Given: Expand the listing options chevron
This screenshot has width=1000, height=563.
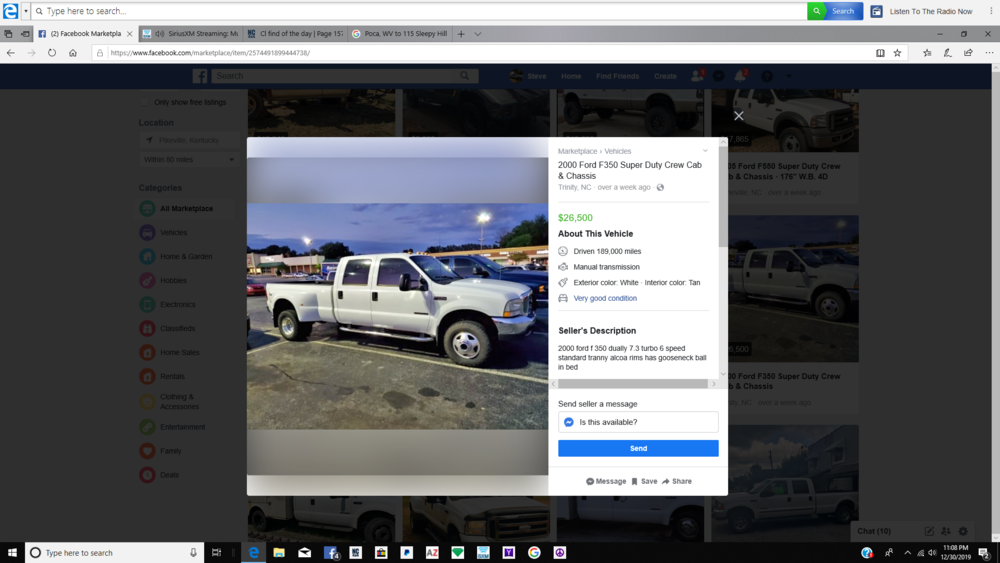Looking at the screenshot, I should (705, 151).
